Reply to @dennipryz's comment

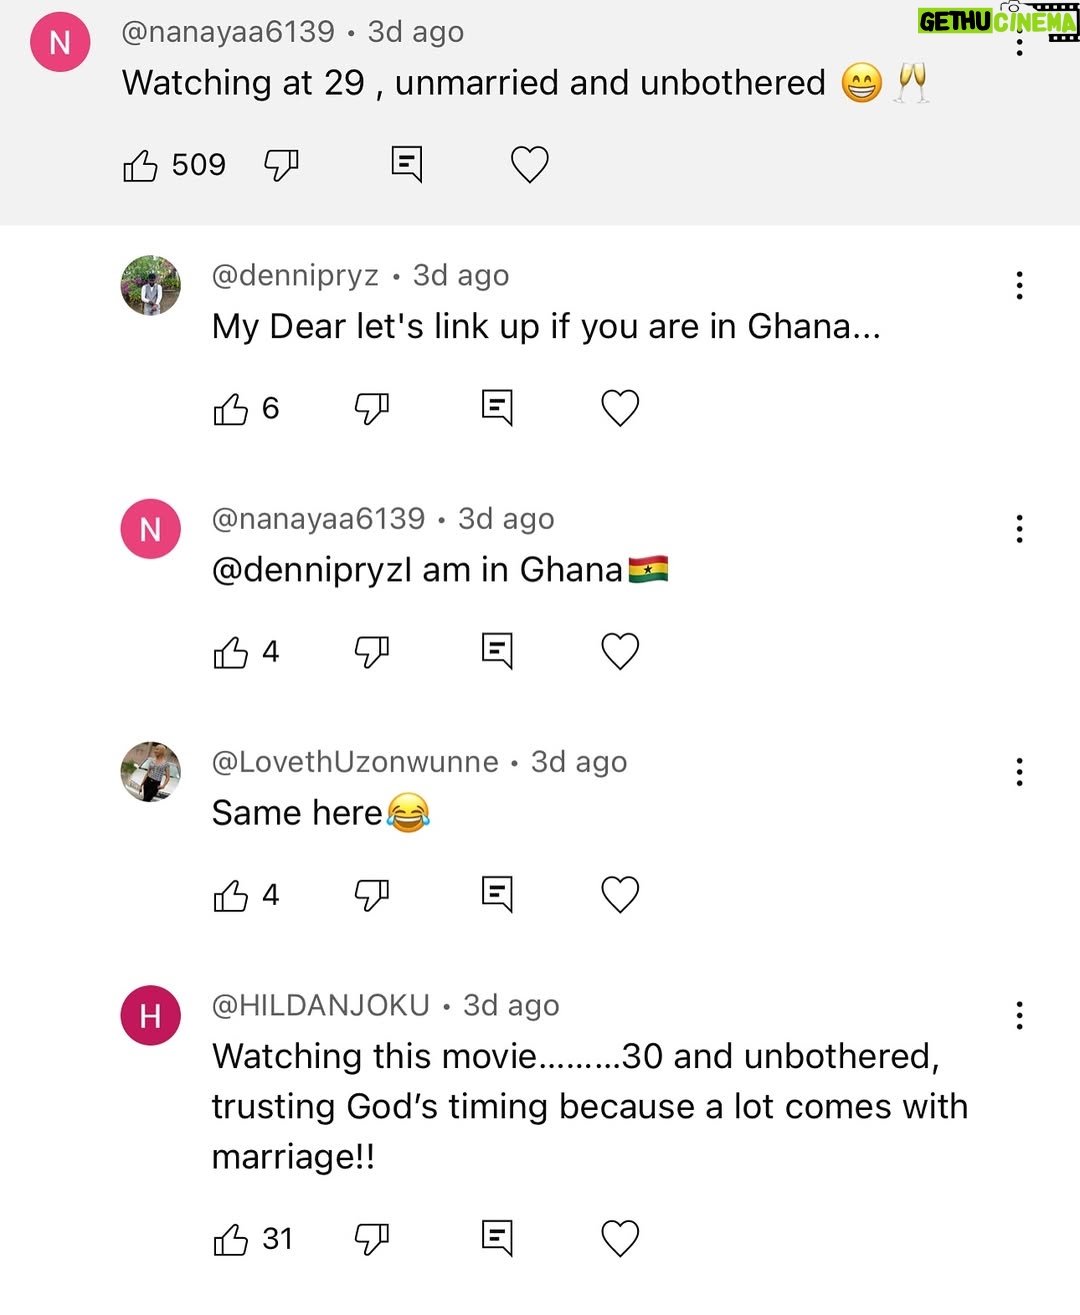tap(497, 408)
